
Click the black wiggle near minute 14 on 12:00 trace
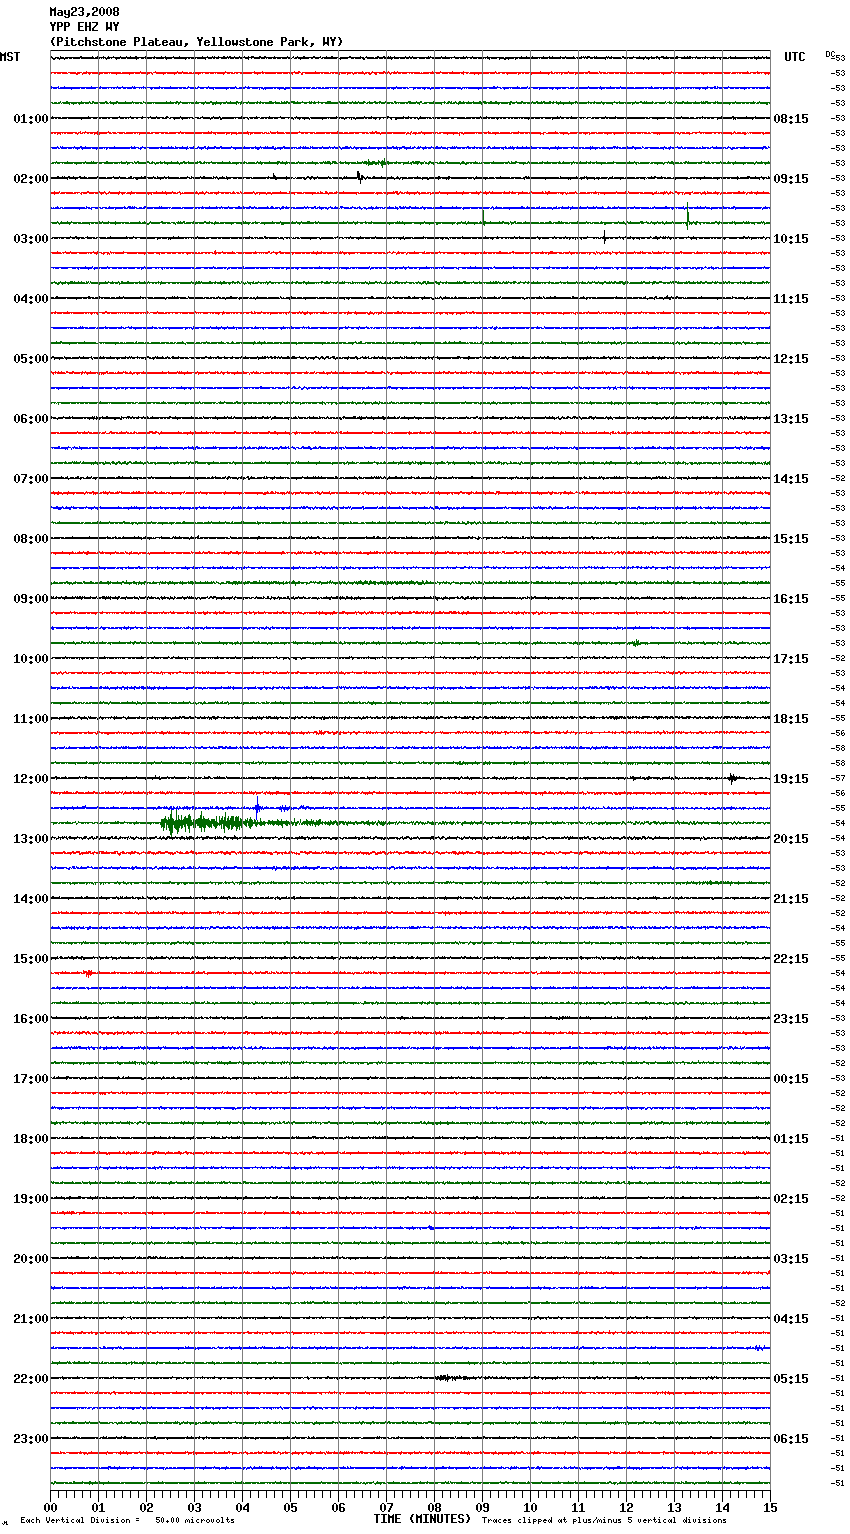click(x=733, y=778)
